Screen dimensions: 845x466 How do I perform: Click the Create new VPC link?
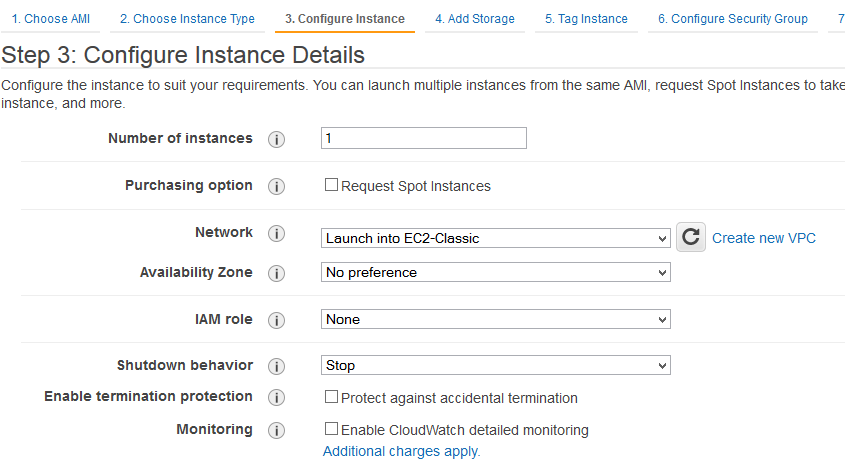(x=764, y=238)
